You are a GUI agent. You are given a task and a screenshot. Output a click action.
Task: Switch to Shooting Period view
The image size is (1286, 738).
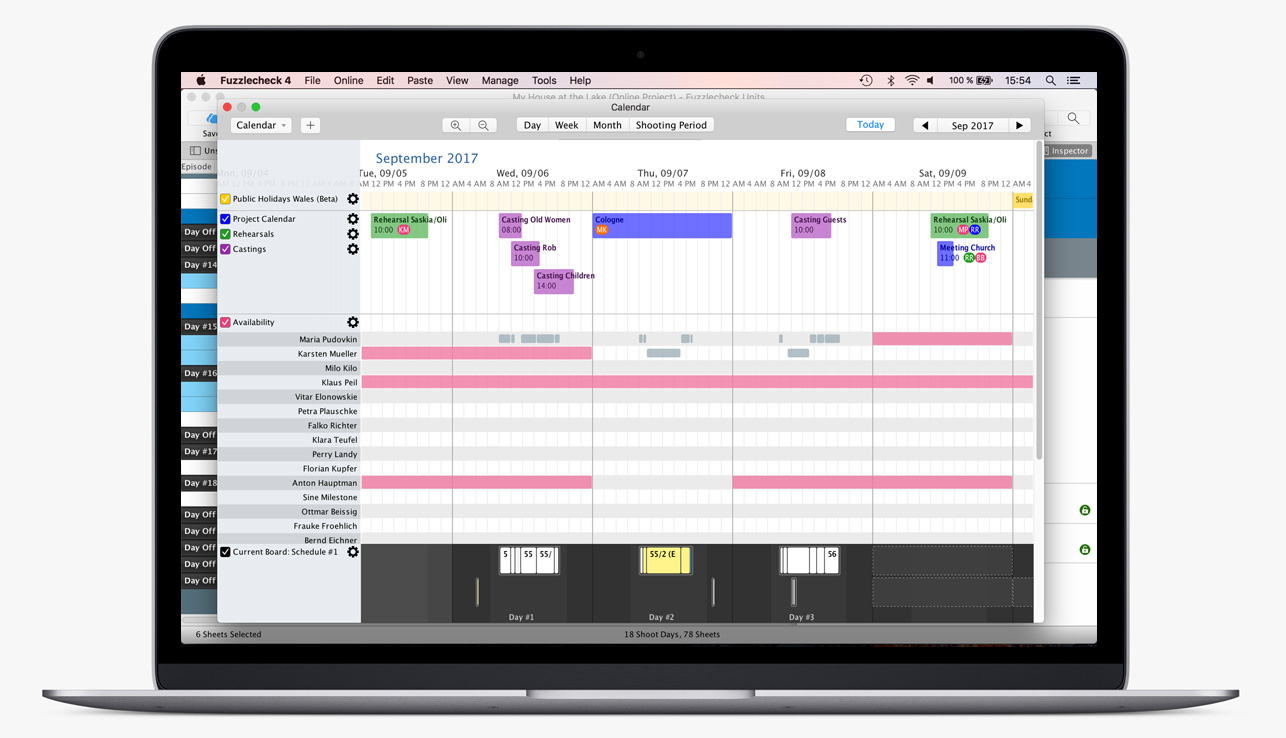(x=671, y=125)
